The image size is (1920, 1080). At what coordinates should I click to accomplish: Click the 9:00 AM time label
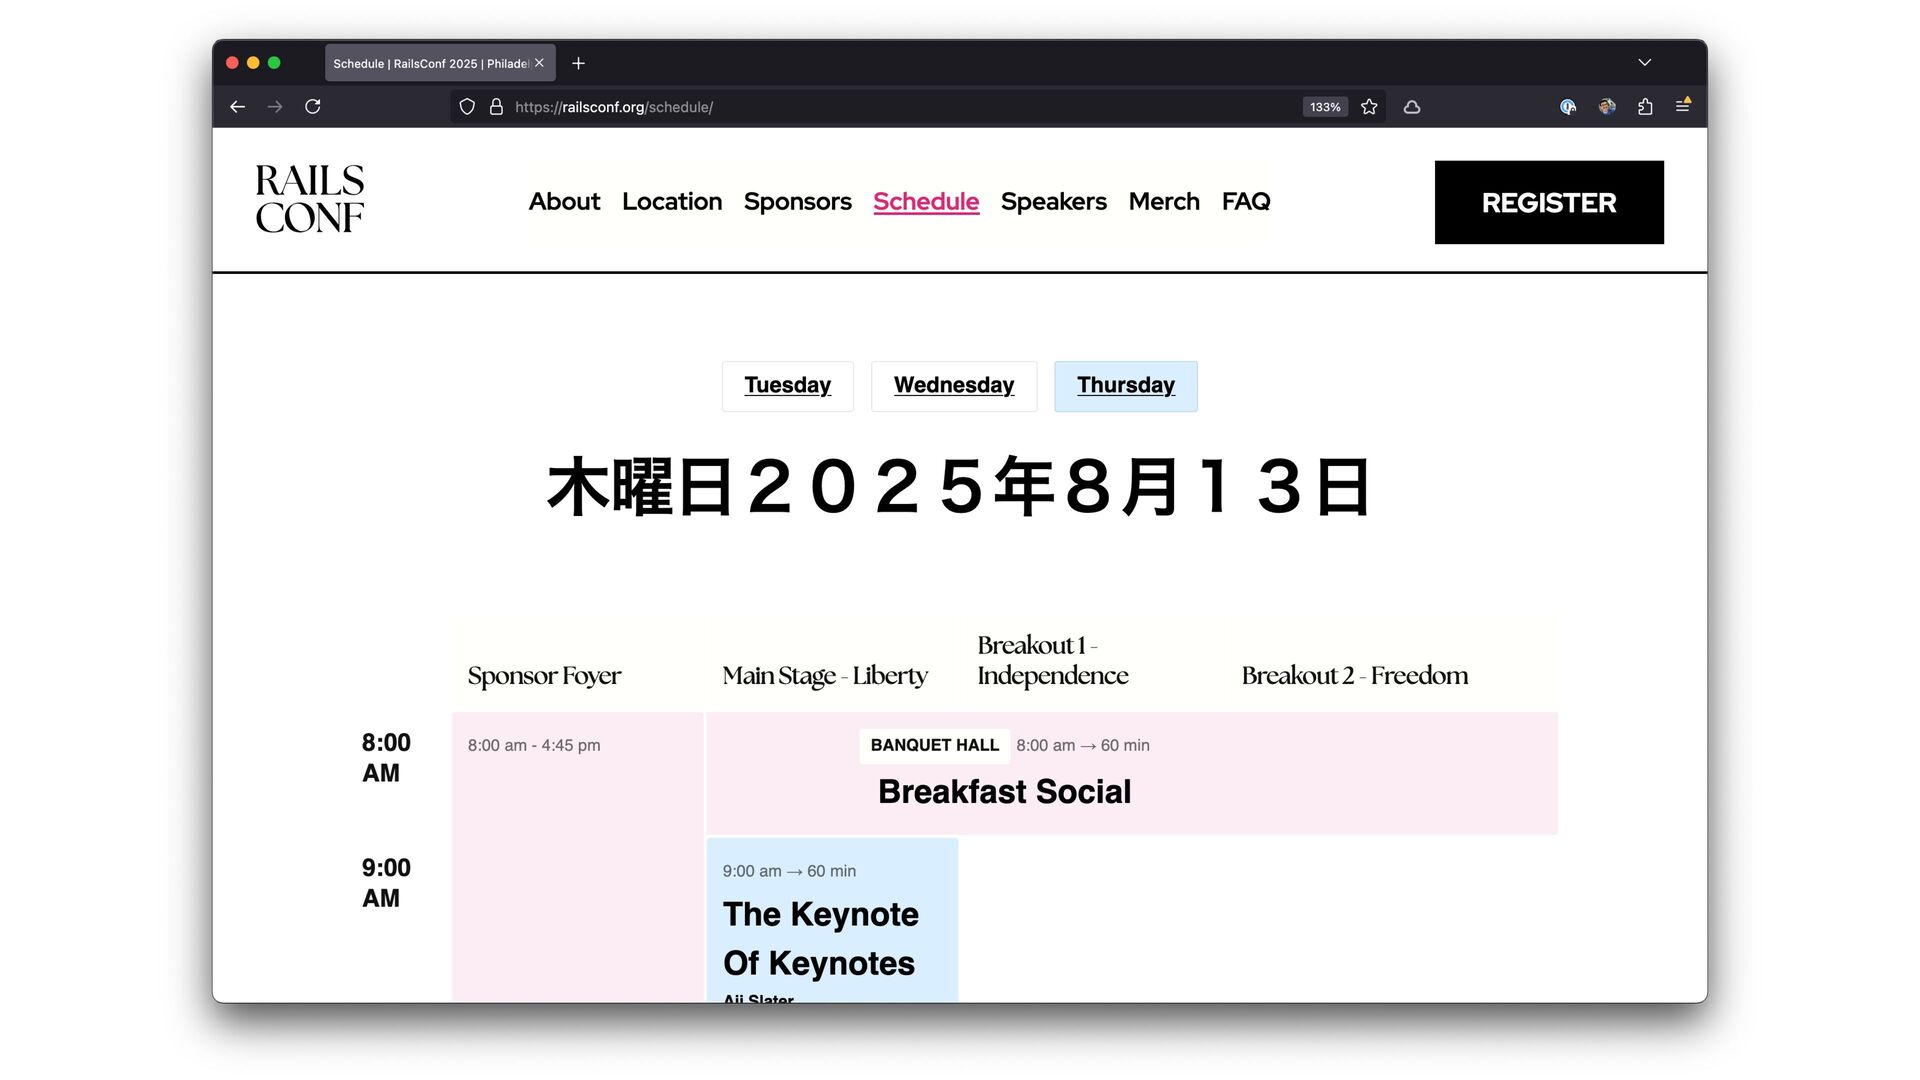(386, 883)
